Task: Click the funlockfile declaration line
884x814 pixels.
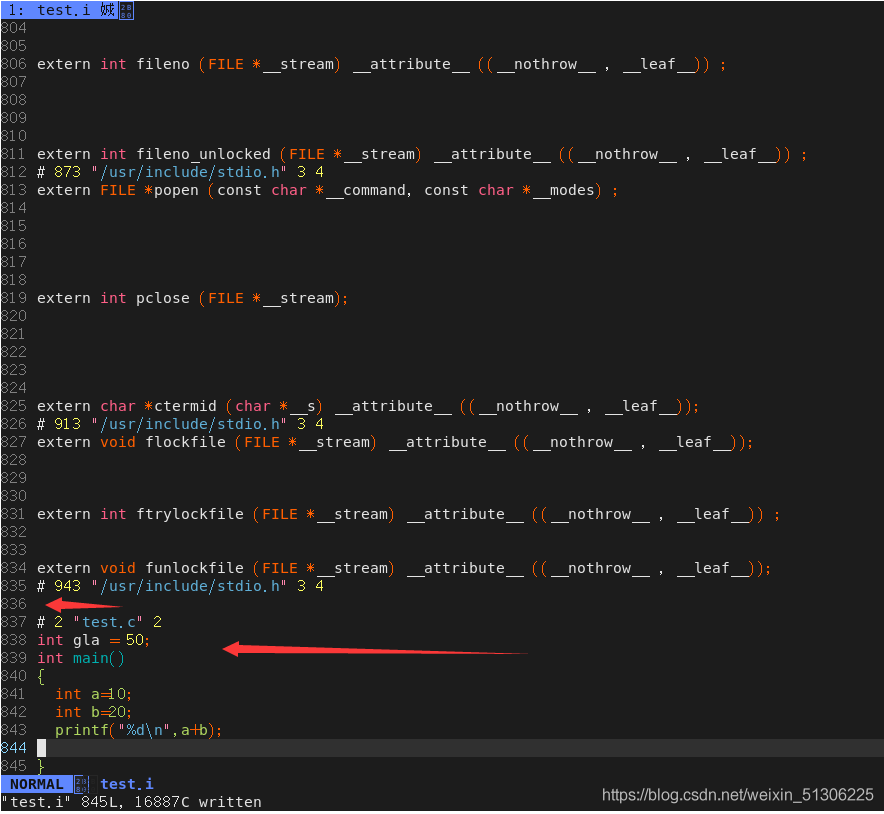Action: (404, 568)
